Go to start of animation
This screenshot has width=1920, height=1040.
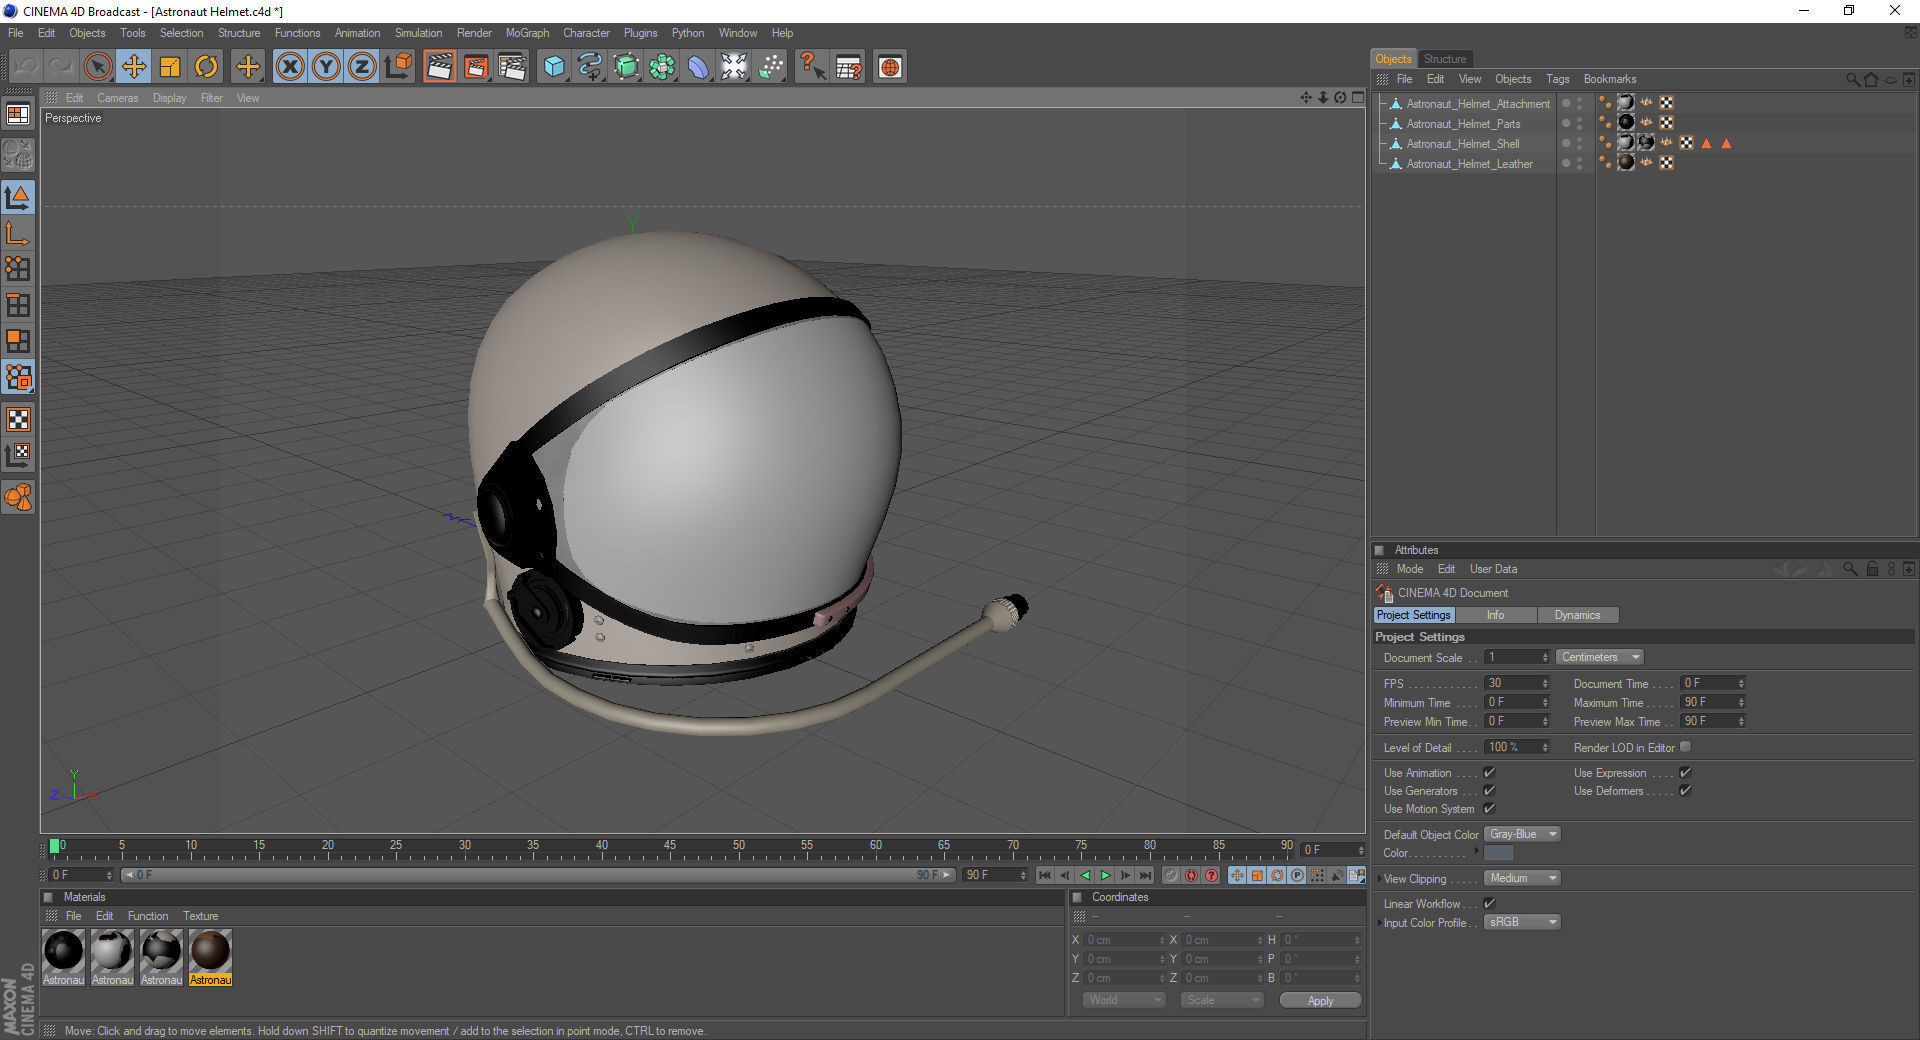[x=1045, y=875]
